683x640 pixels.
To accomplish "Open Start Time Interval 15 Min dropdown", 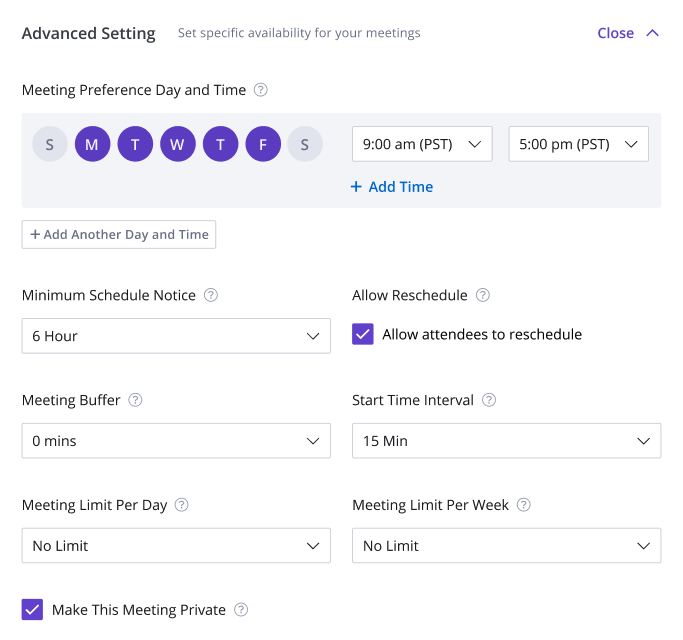I will tap(506, 441).
